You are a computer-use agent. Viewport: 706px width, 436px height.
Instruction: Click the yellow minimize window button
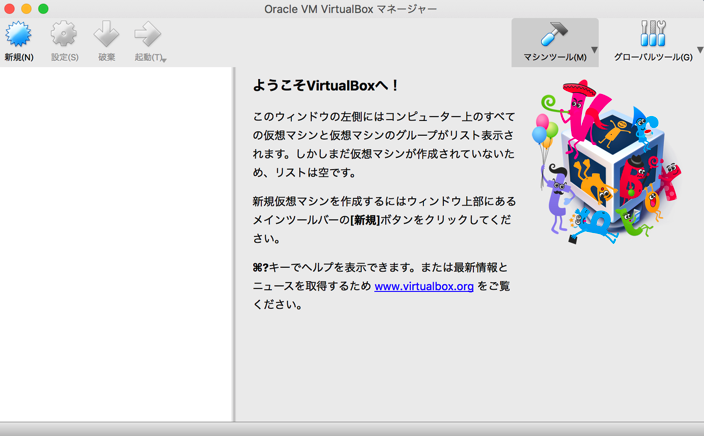coord(27,9)
